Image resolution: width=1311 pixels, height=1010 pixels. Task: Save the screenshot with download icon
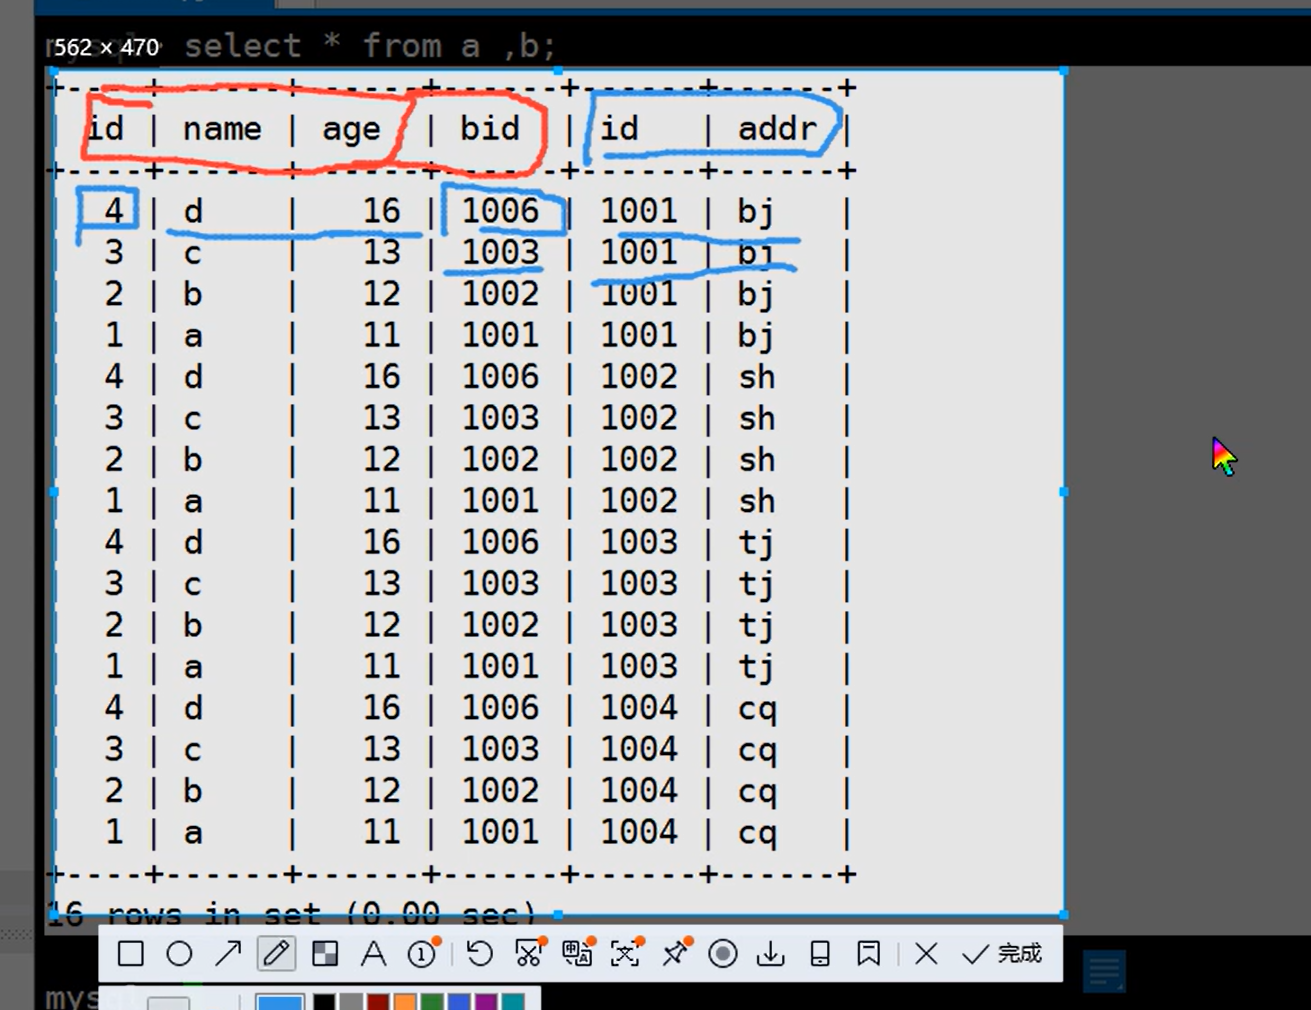[x=771, y=954]
